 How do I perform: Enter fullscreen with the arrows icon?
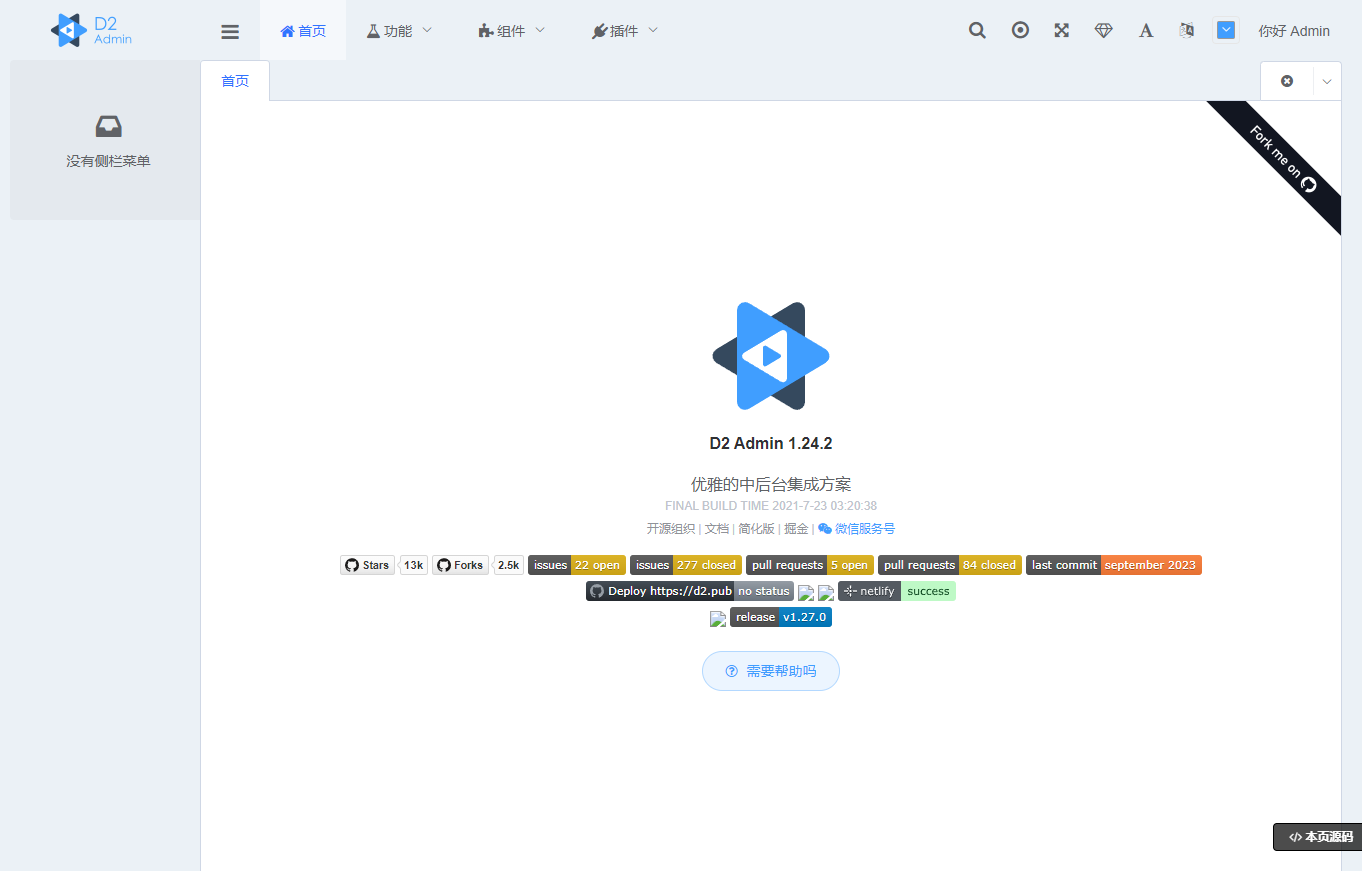tap(1062, 30)
